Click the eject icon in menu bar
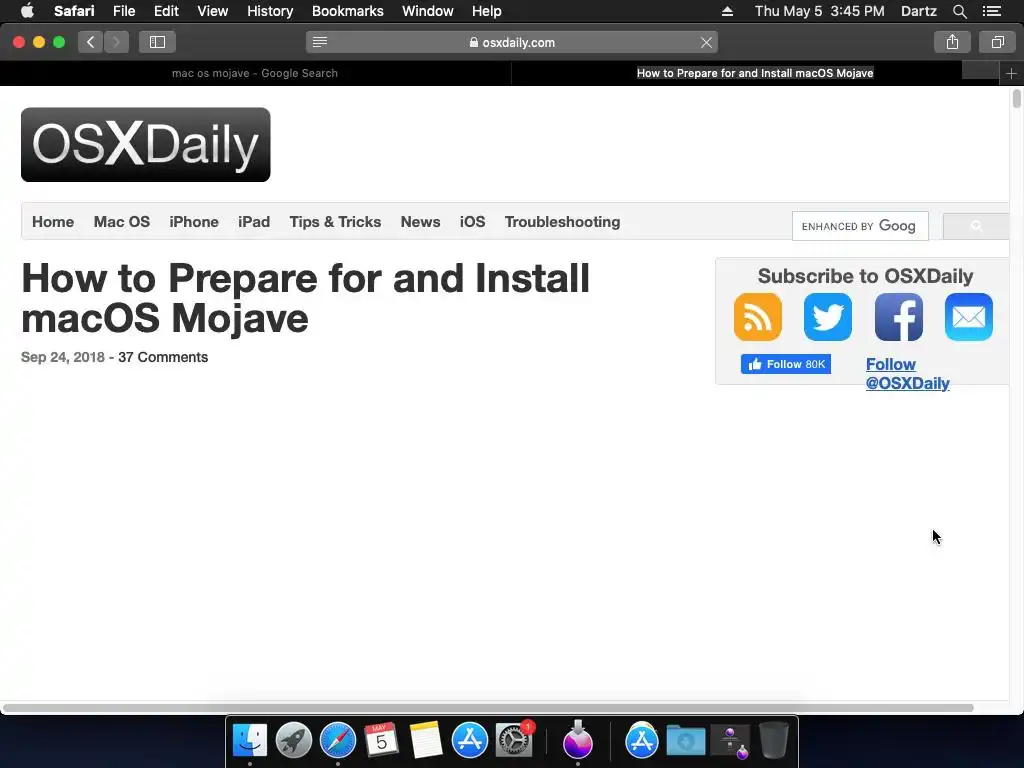The height and width of the screenshot is (768, 1024). click(727, 11)
